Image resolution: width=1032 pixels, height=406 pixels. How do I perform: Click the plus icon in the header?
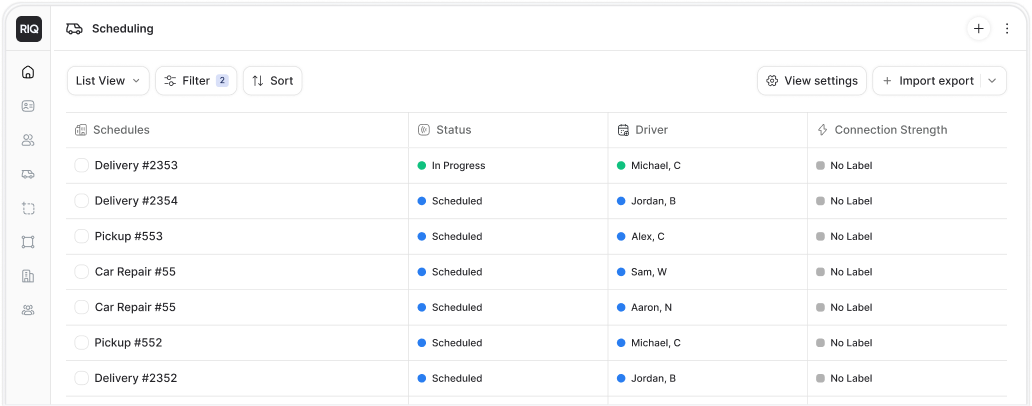pos(978,29)
